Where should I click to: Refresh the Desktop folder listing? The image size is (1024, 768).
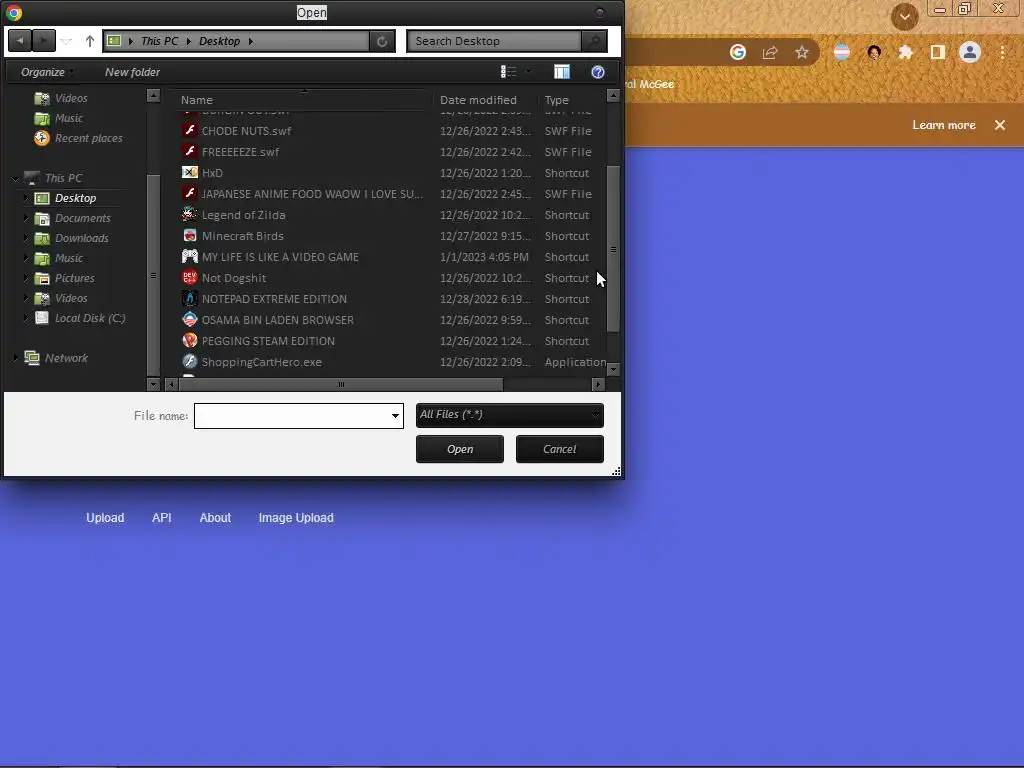(382, 41)
